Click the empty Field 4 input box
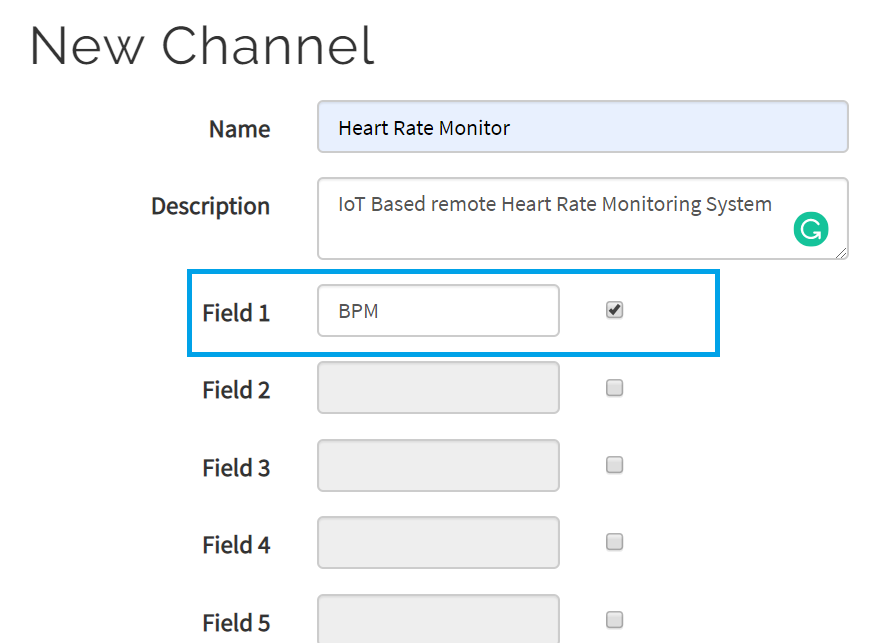This screenshot has width=869, height=643. click(437, 542)
